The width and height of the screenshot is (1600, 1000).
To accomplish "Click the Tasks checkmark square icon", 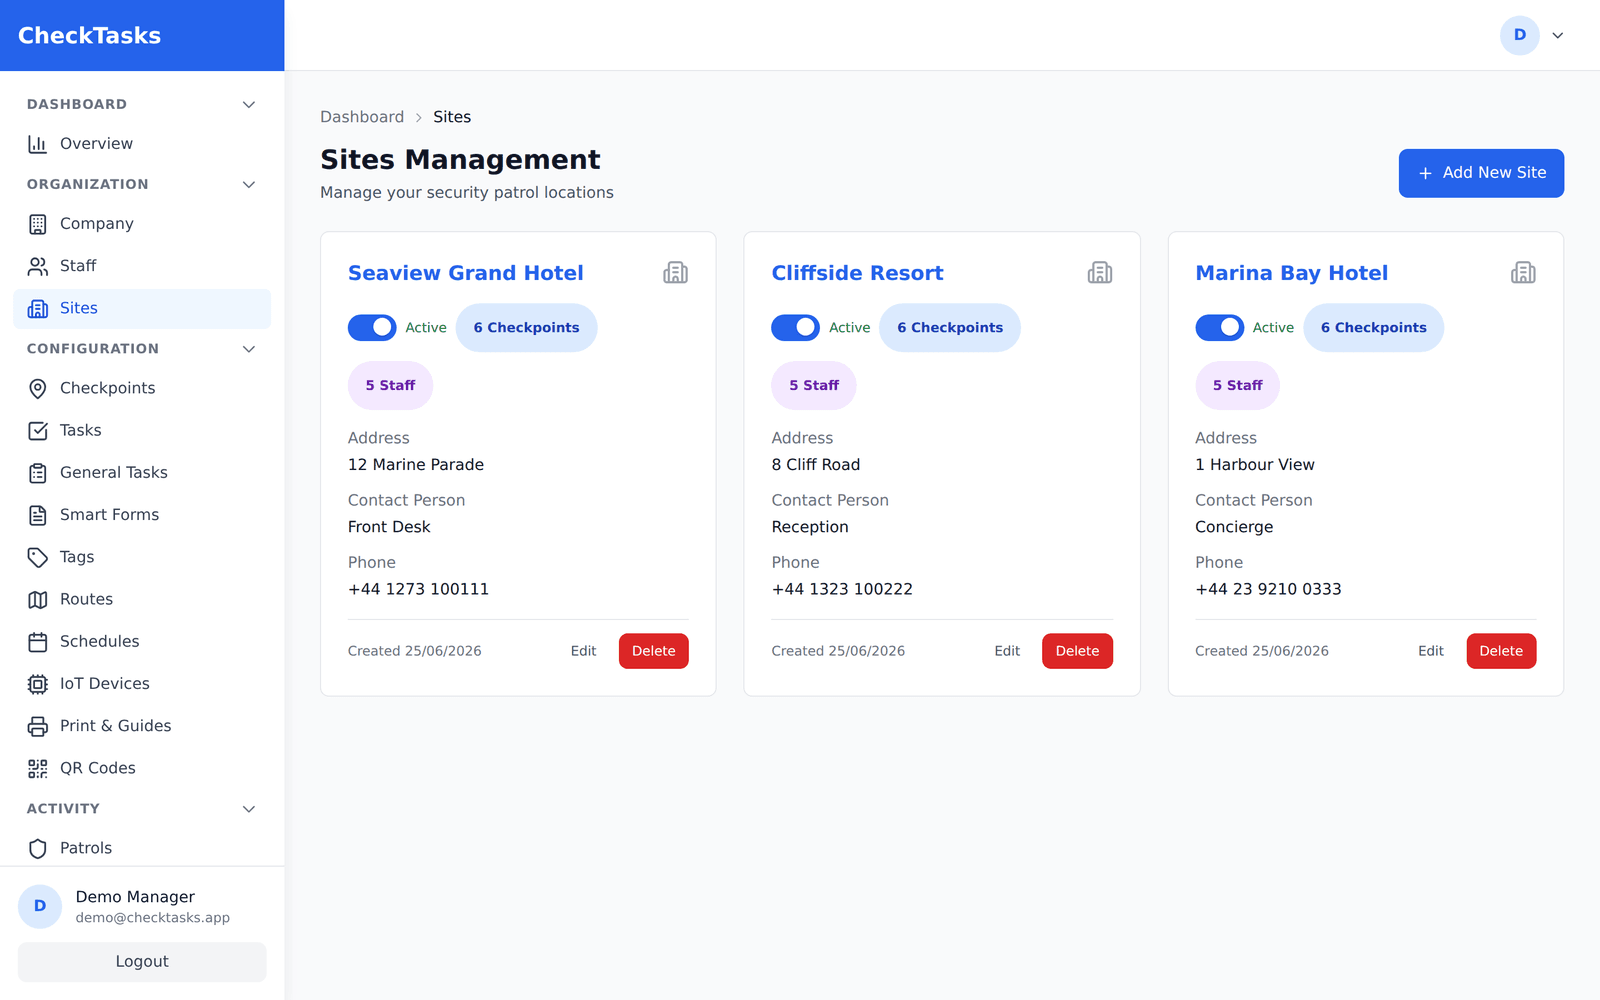I will coord(38,431).
